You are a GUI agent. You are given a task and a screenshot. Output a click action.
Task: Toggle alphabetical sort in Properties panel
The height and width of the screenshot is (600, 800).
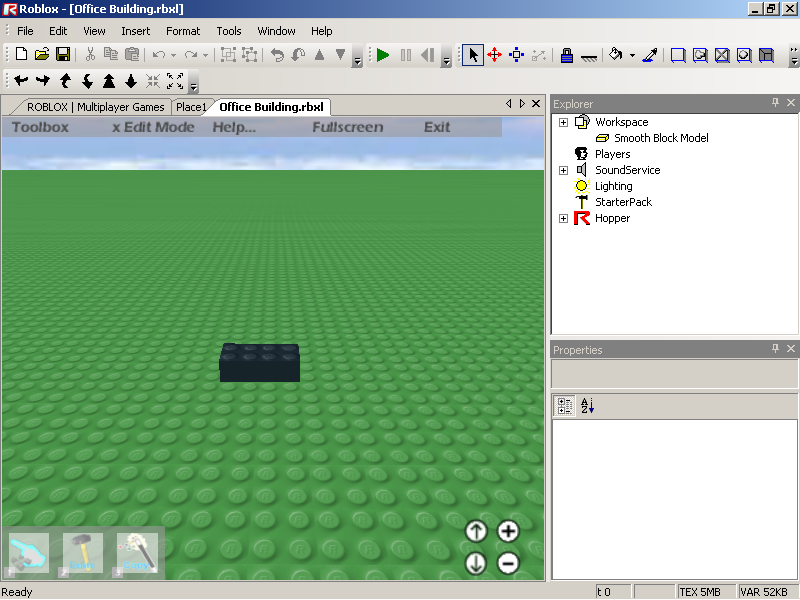click(x=587, y=406)
